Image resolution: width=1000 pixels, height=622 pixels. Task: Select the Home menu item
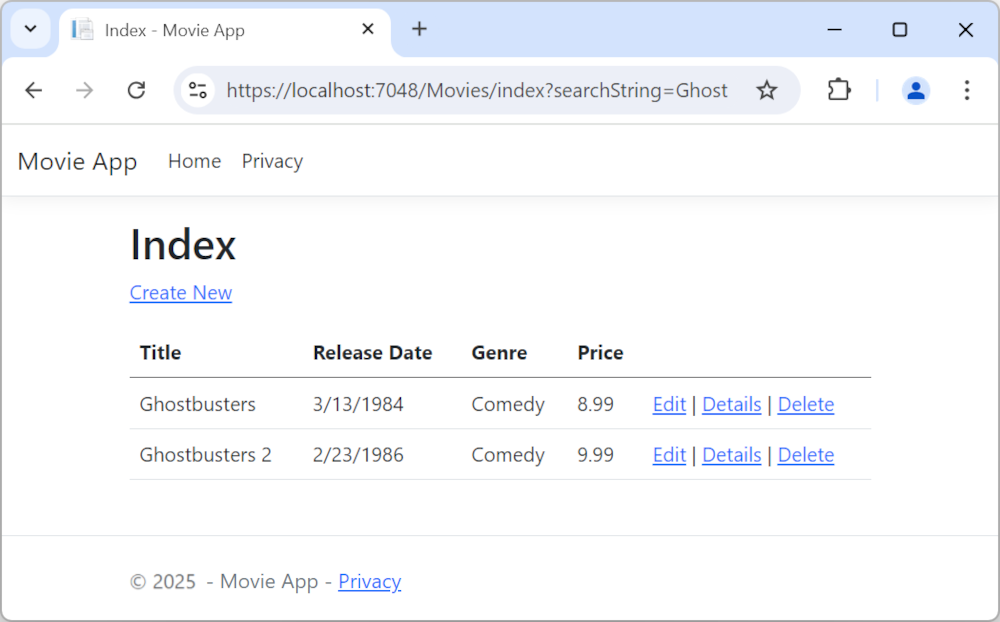coord(194,161)
